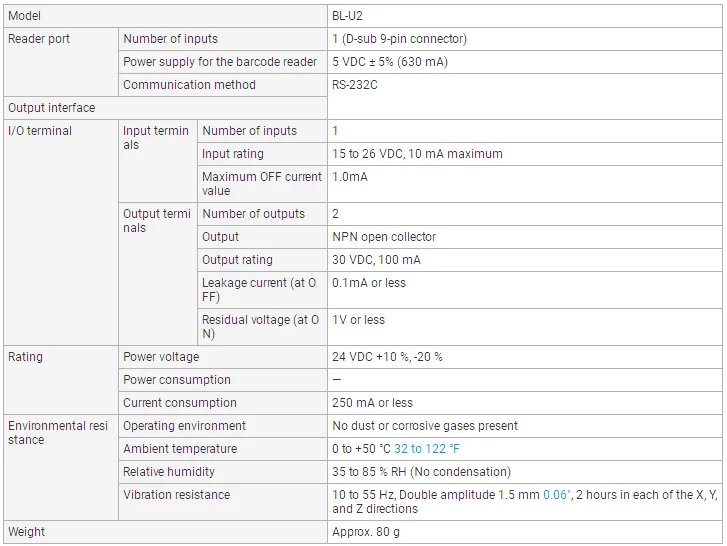Click the Approx. 80 g weight value
Screen dimensions: 727x546
(x=366, y=532)
